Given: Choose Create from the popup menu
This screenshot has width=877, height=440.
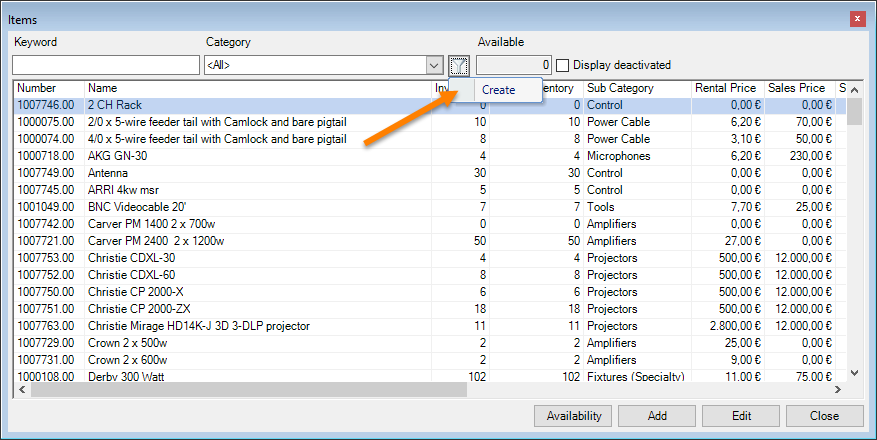Looking at the screenshot, I should click(x=498, y=90).
